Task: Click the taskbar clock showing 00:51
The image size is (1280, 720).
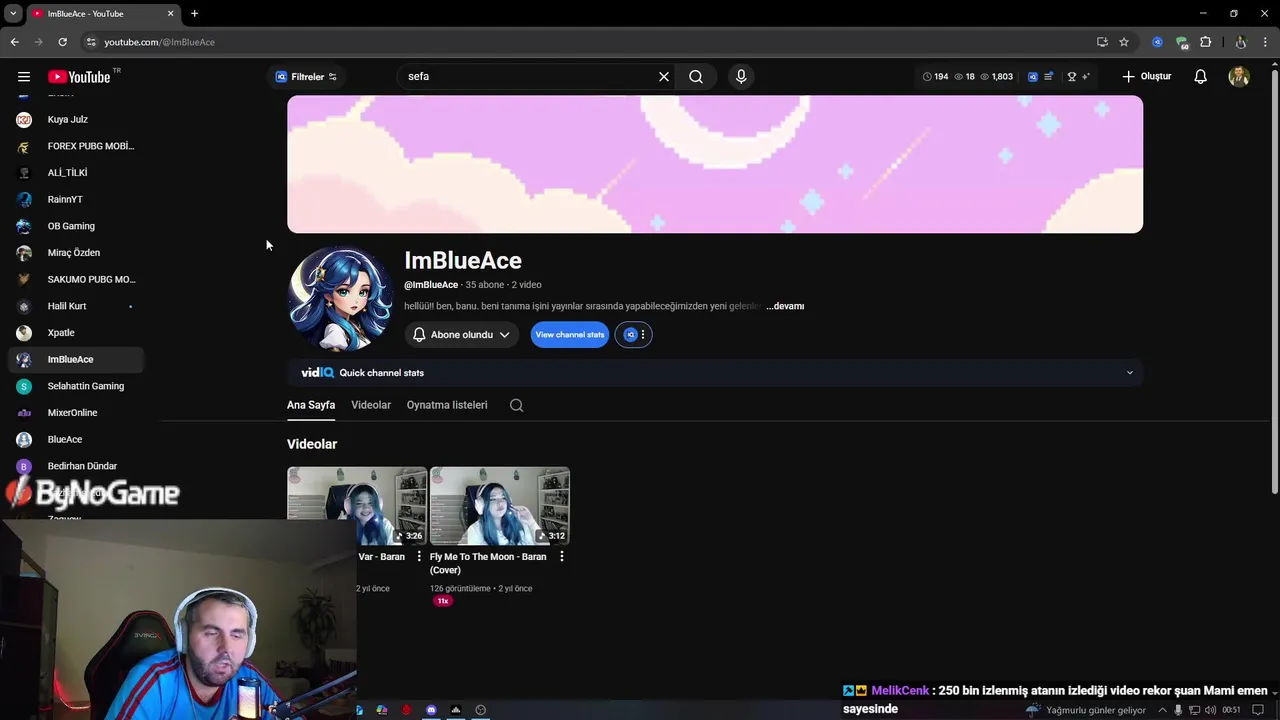Action: point(1231,710)
